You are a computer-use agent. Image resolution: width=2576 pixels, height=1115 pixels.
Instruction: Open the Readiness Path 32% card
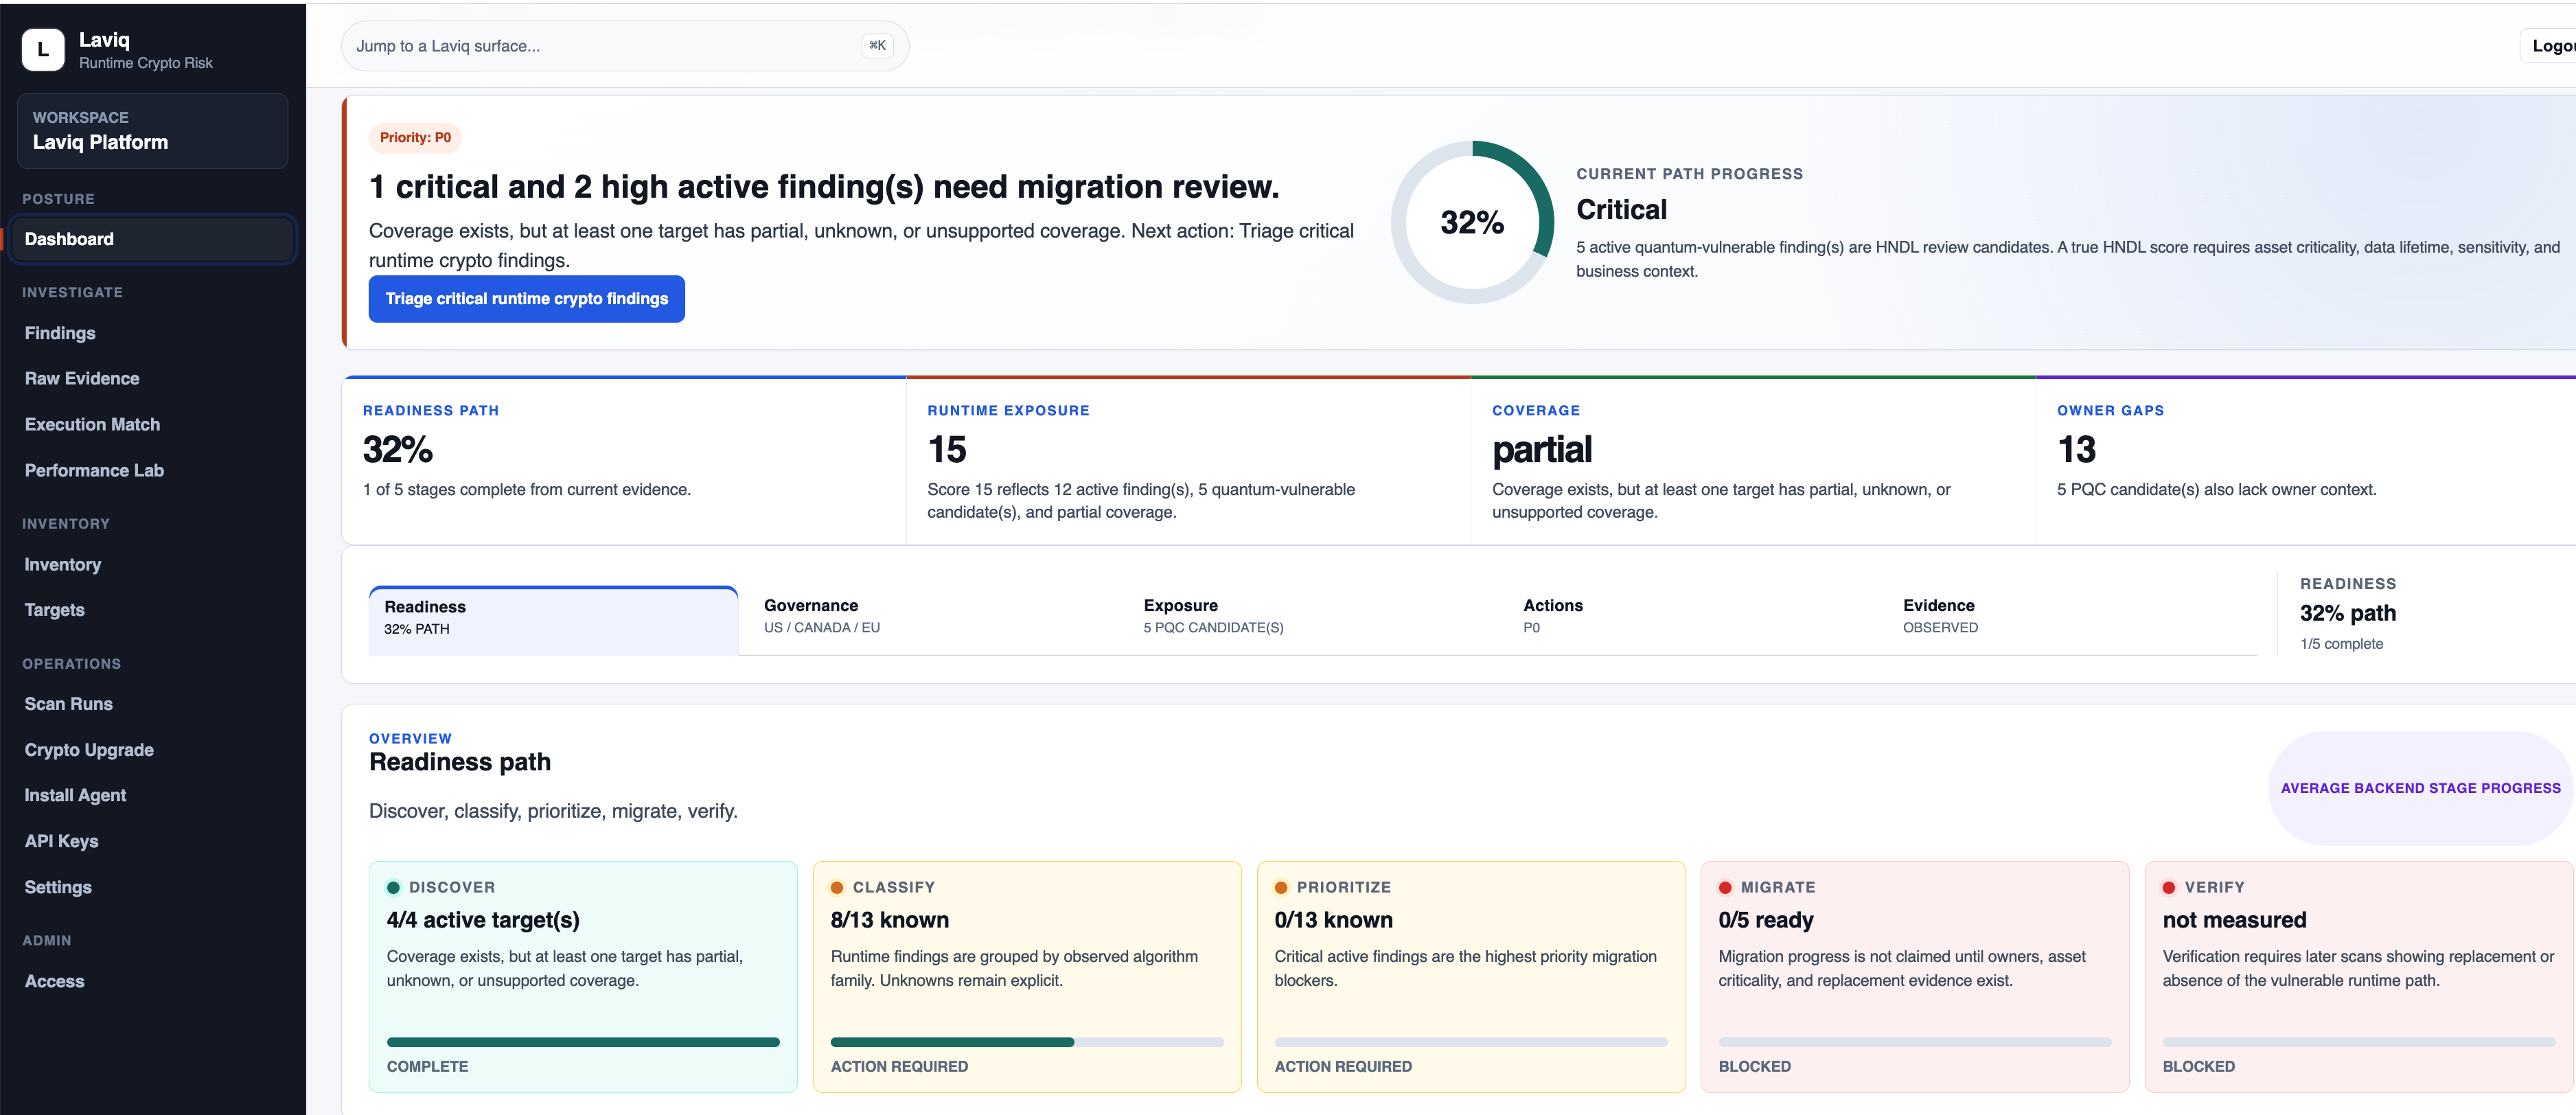(x=624, y=461)
